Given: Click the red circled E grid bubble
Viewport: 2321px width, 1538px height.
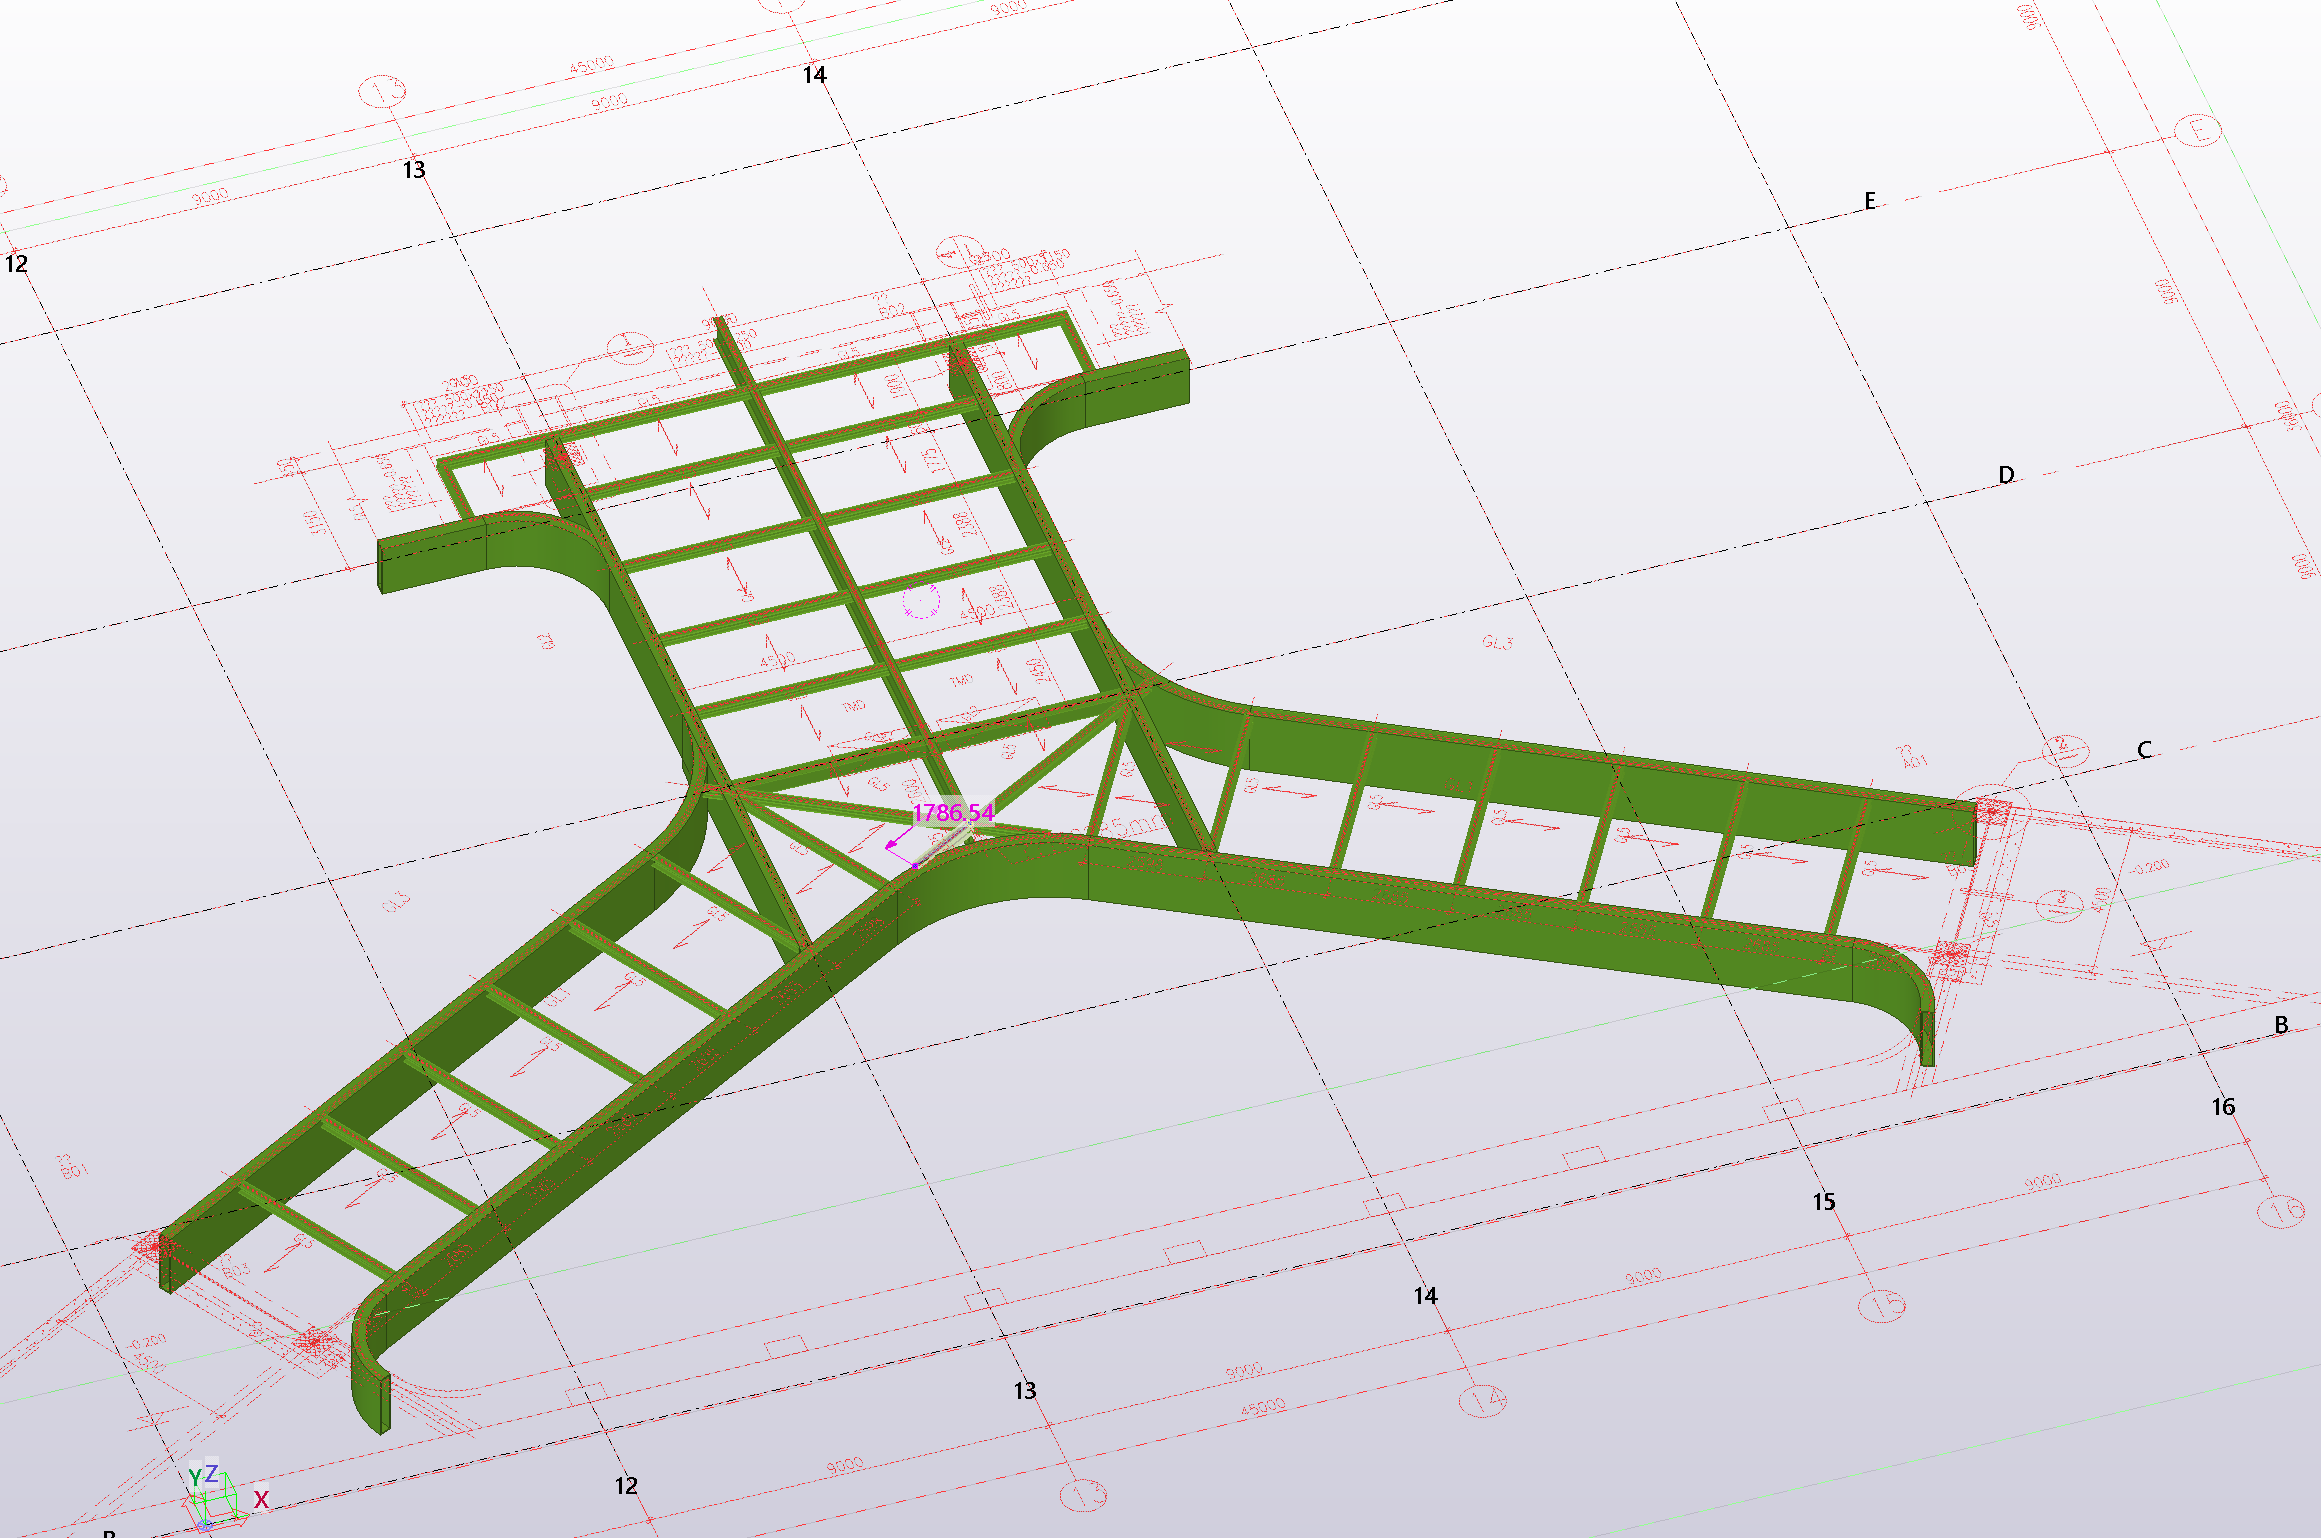Looking at the screenshot, I should pos(2198,130).
